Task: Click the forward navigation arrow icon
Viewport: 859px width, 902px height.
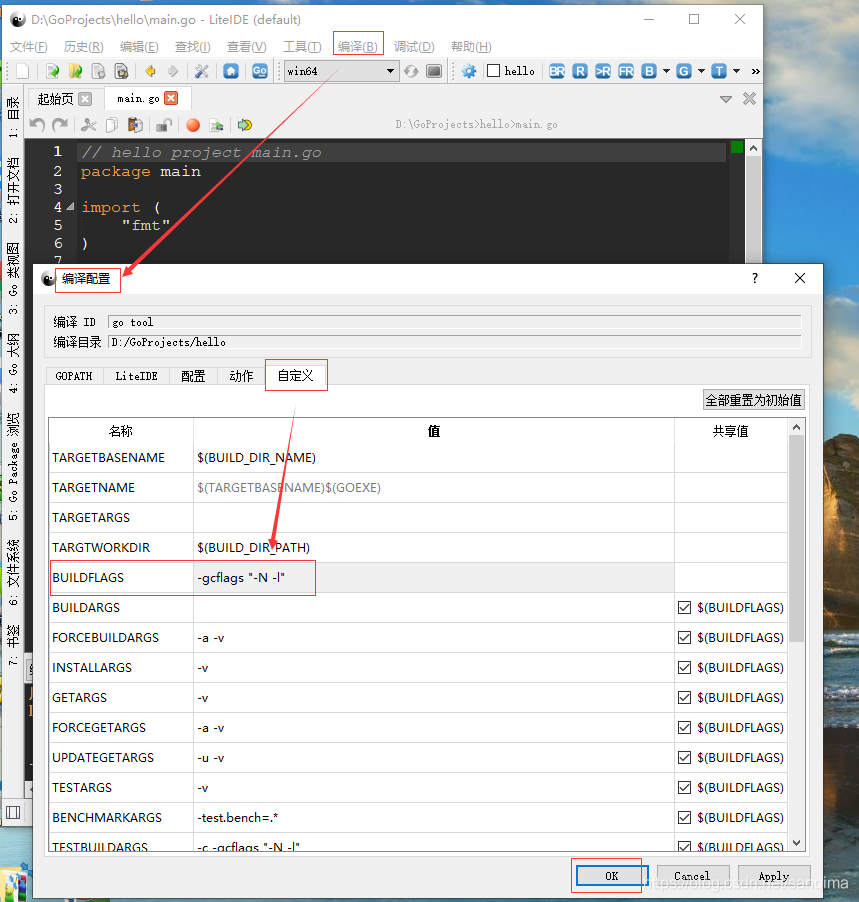Action: [x=173, y=71]
